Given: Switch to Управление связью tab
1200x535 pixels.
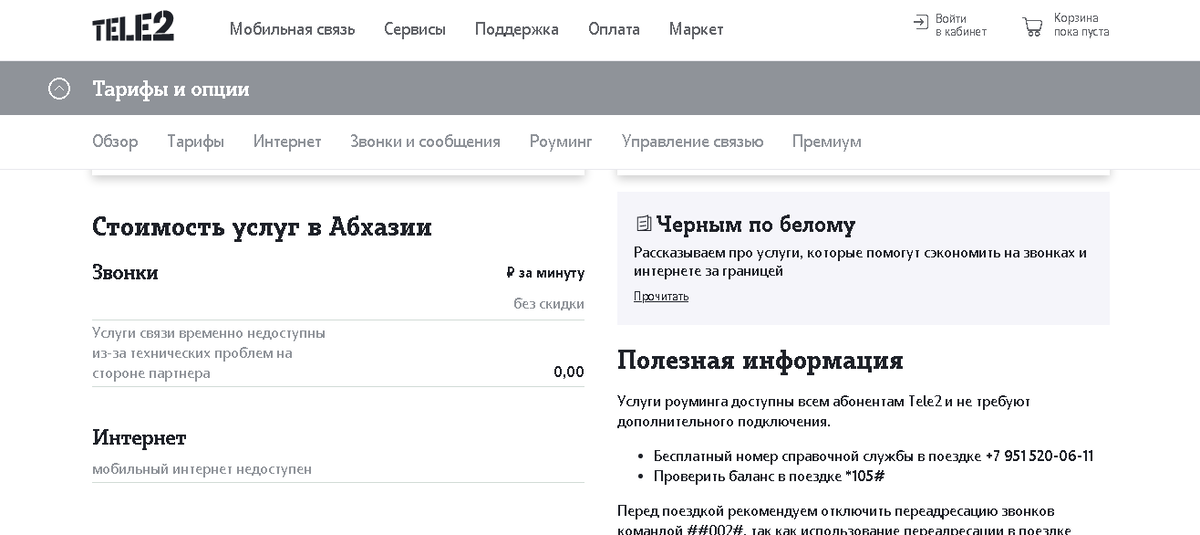Looking at the screenshot, I should click(x=692, y=142).
